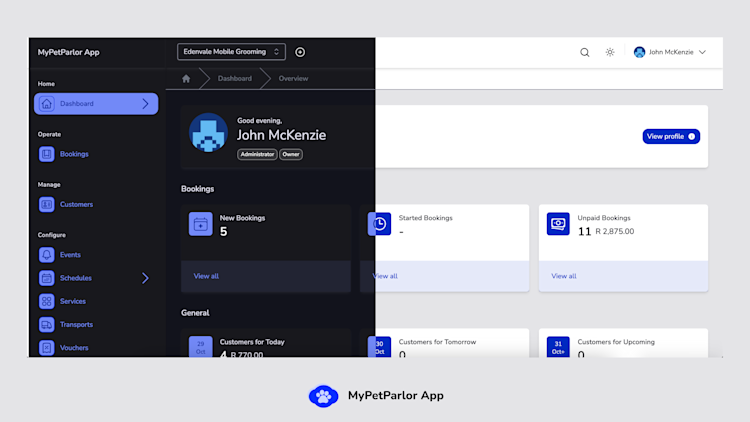Viewport: 750px width, 422px height.
Task: Click the Customers for Today label
Action: 252,342
